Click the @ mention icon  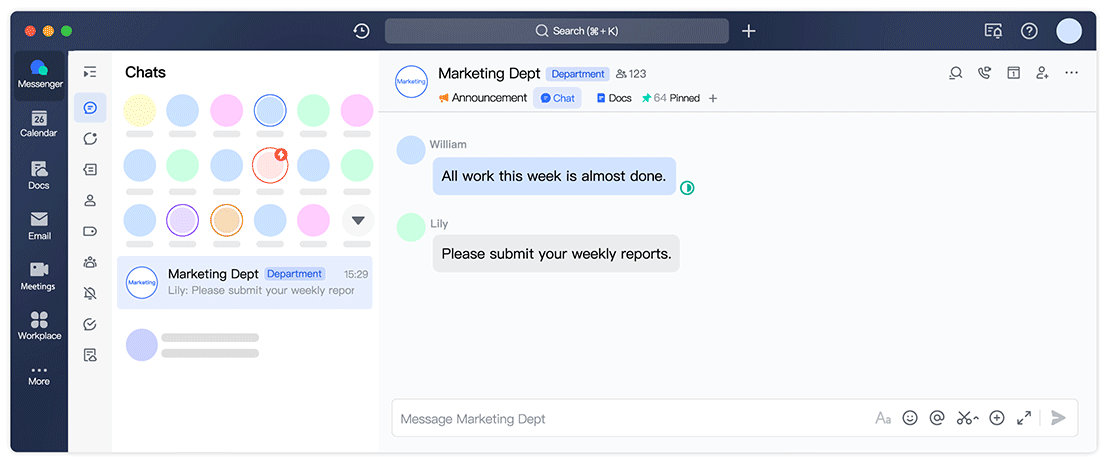click(937, 418)
